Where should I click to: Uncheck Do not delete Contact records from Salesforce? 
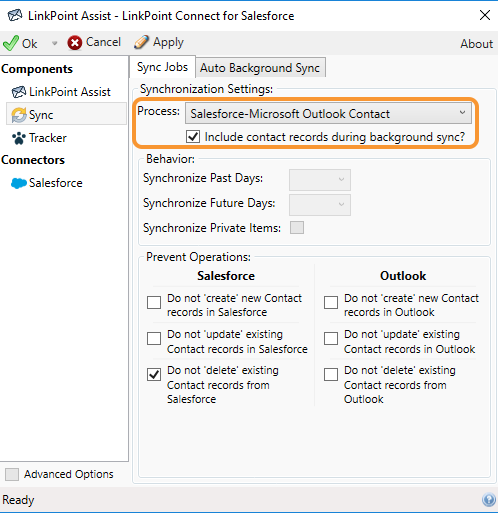pyautogui.click(x=154, y=374)
